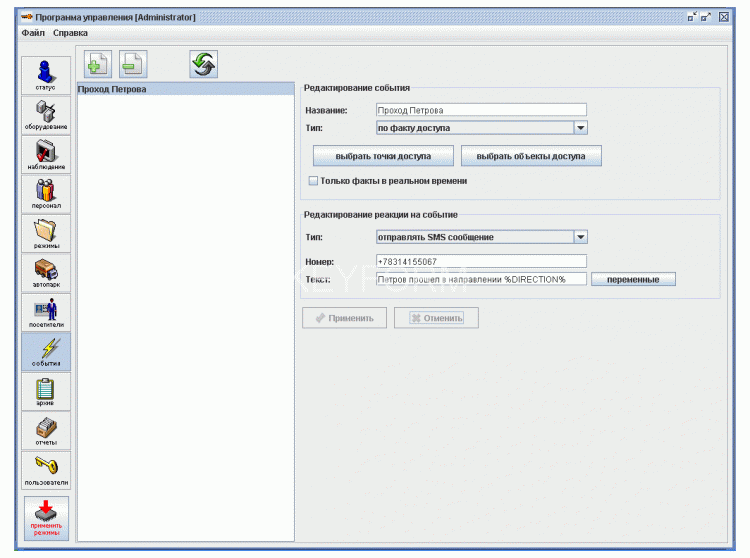The width and height of the screenshot is (750, 558).
Task: Open the Справка menu
Action: (70, 33)
